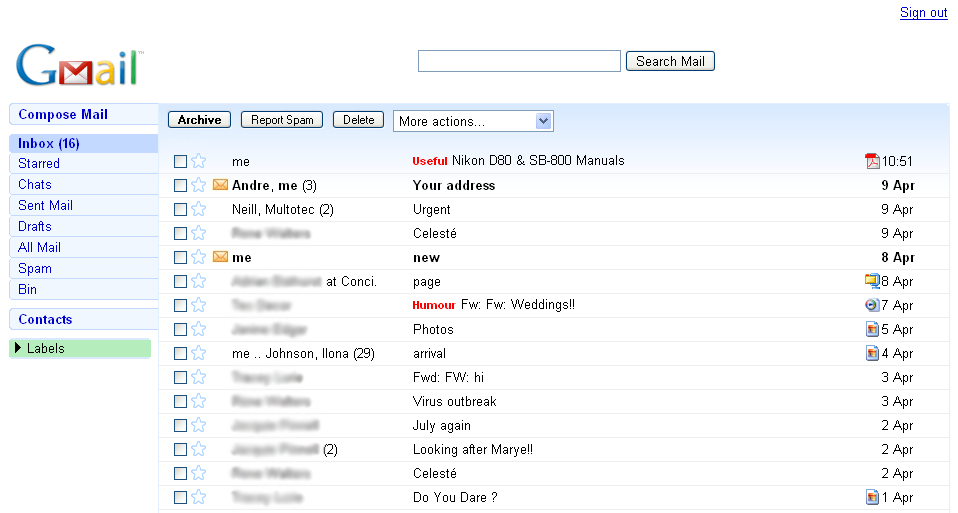Click the Search Mail button
This screenshot has height=513, width=958.
670,61
